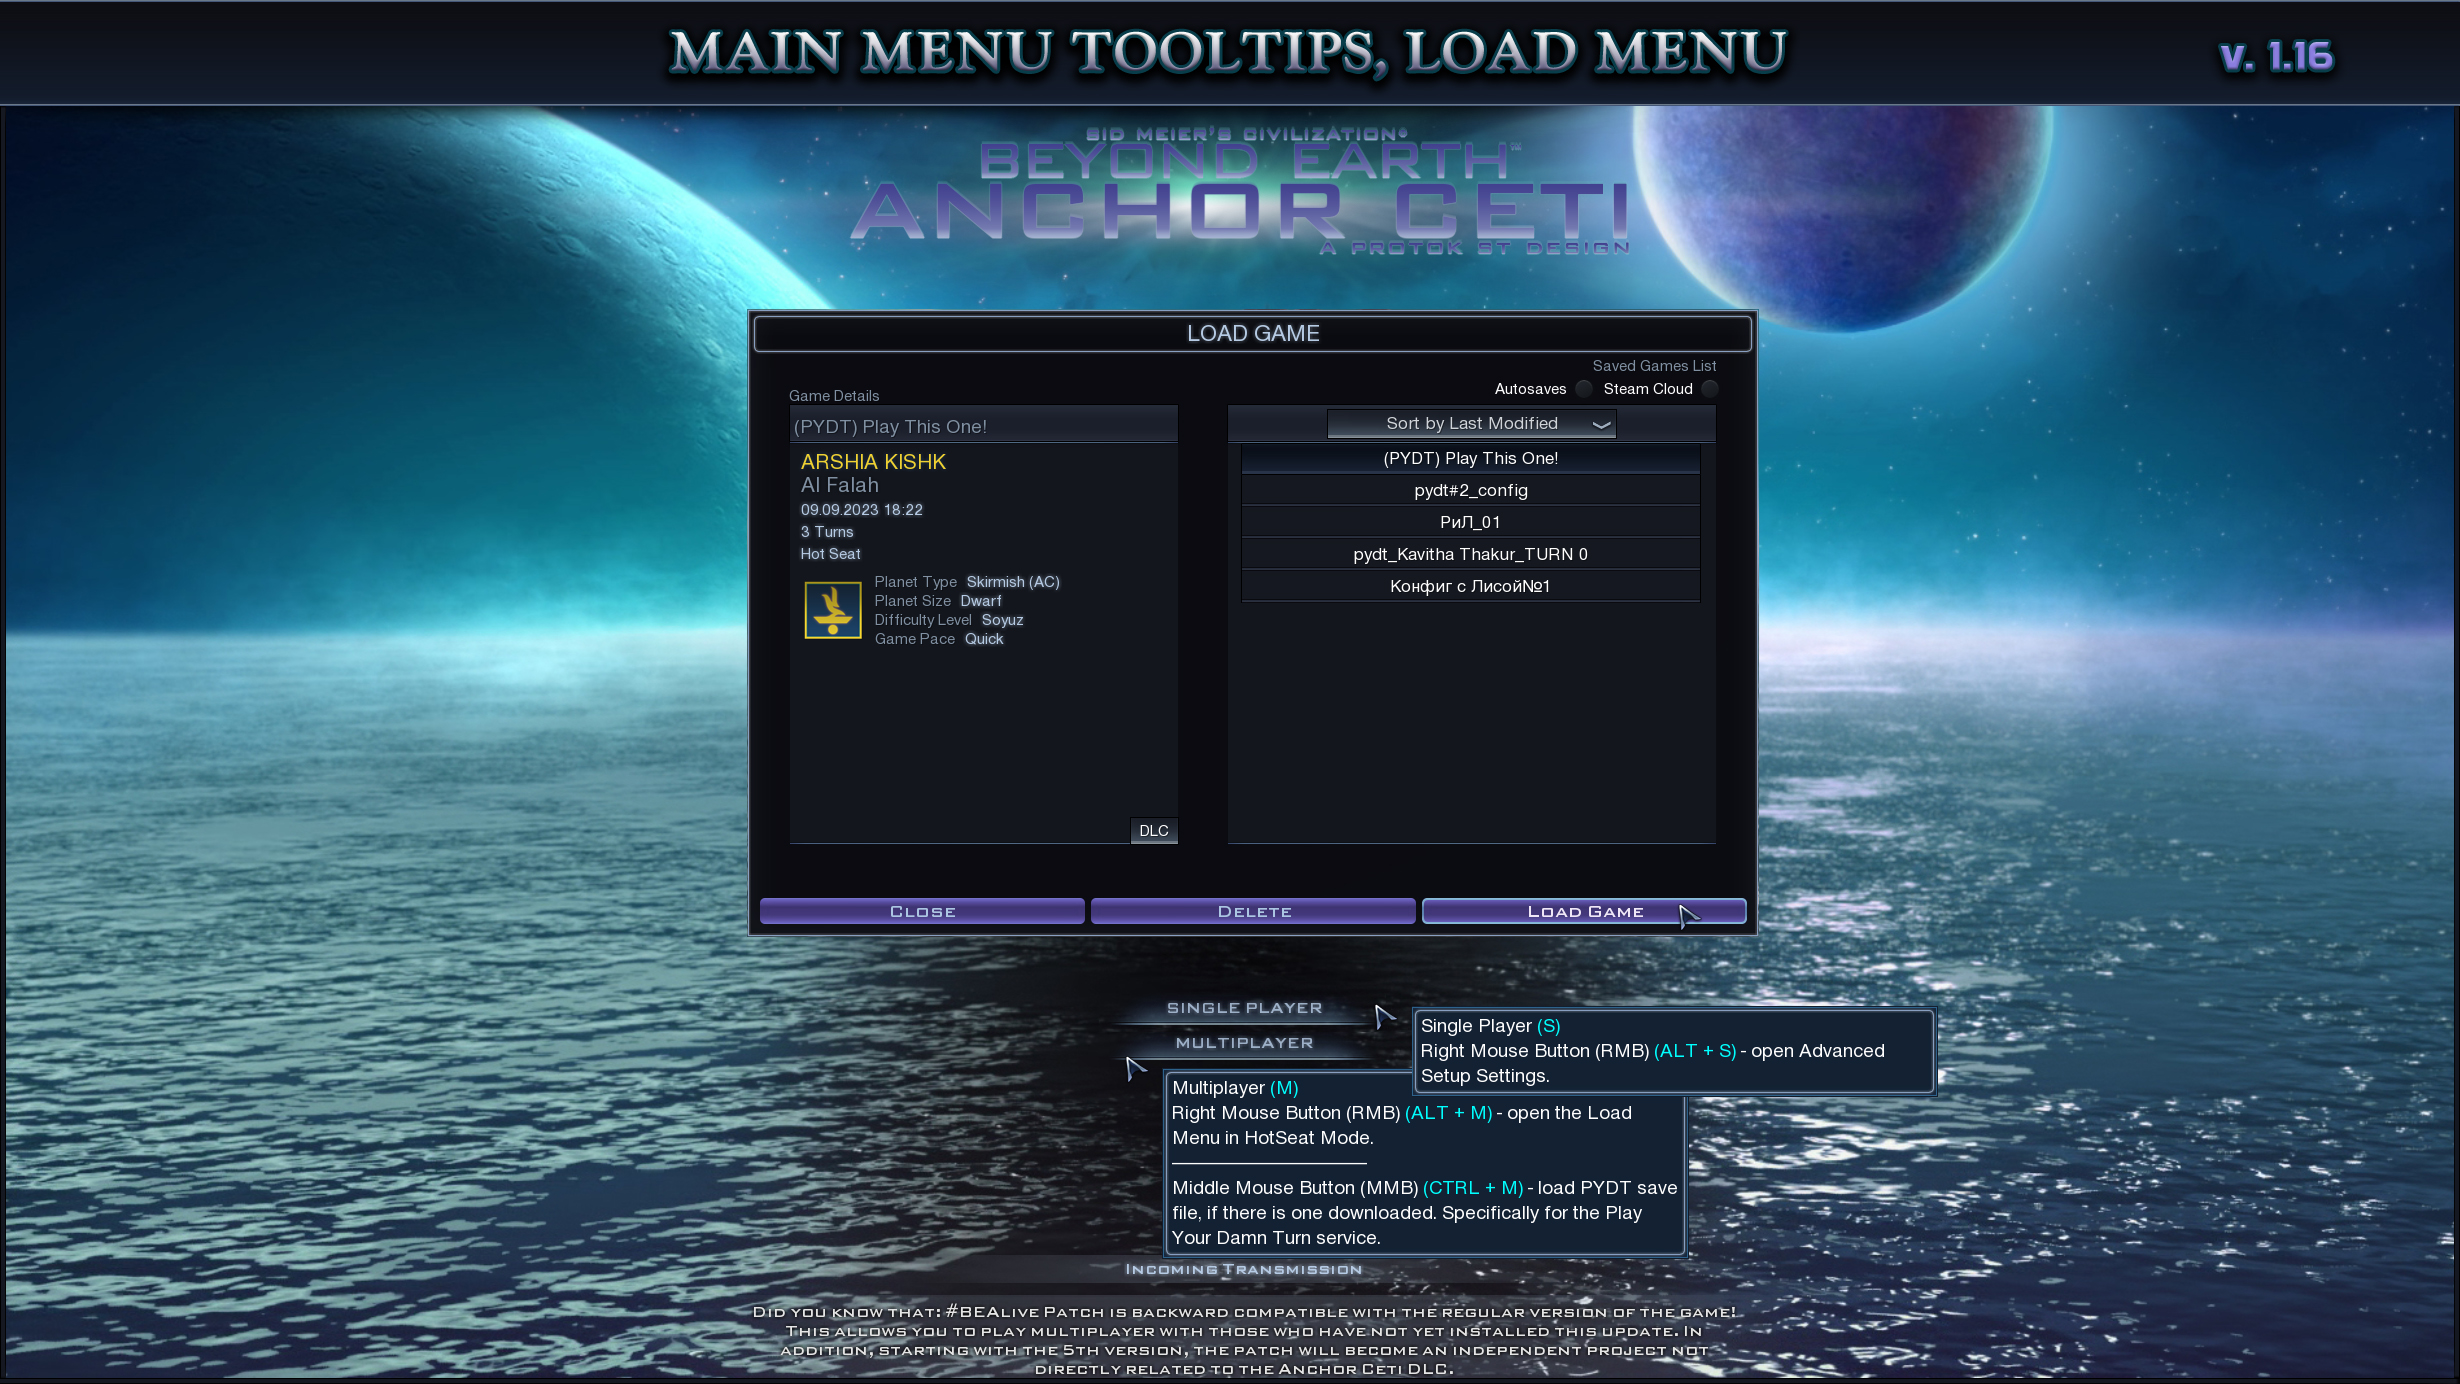This screenshot has width=2460, height=1384.
Task: Select the (PYDT) Play This One! save
Action: click(x=1470, y=459)
